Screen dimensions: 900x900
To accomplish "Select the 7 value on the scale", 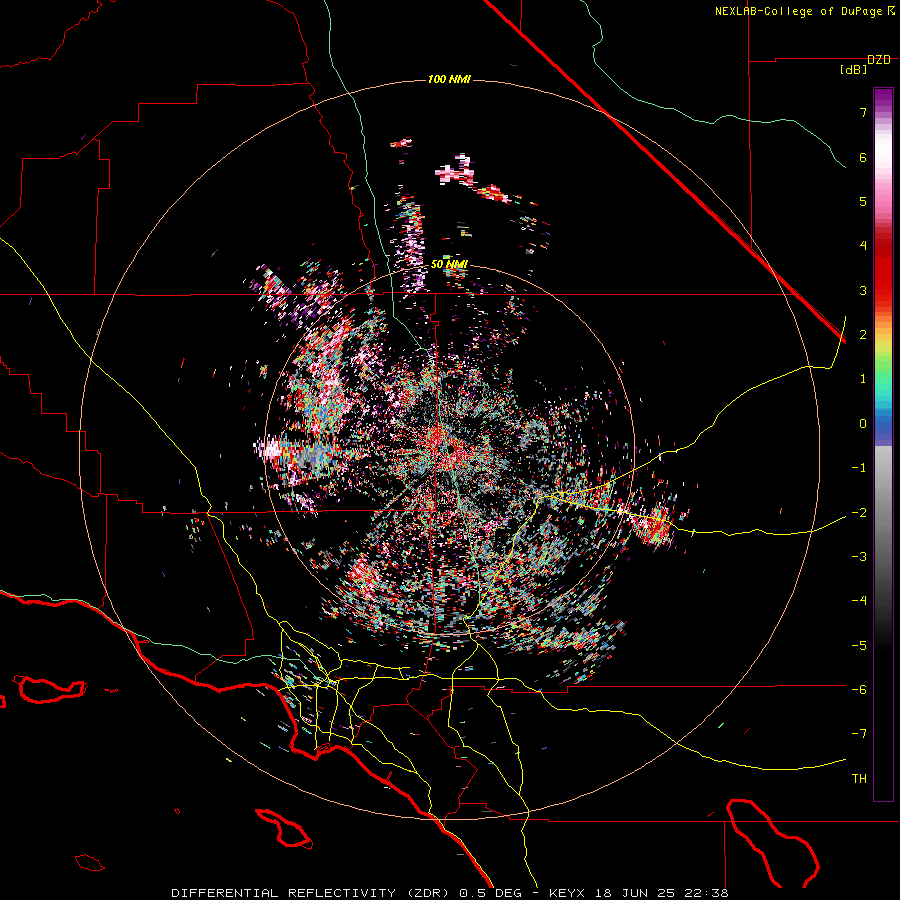I will click(x=863, y=112).
